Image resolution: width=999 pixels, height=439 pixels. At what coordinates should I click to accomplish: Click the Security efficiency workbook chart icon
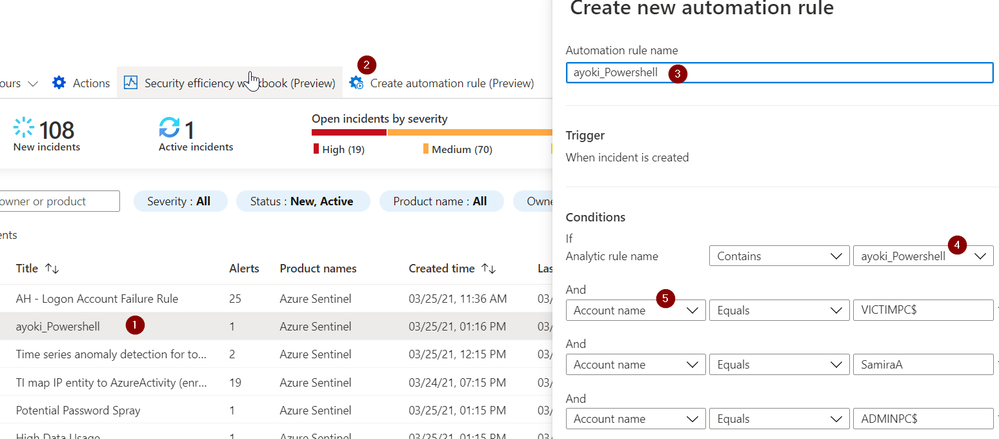point(130,83)
